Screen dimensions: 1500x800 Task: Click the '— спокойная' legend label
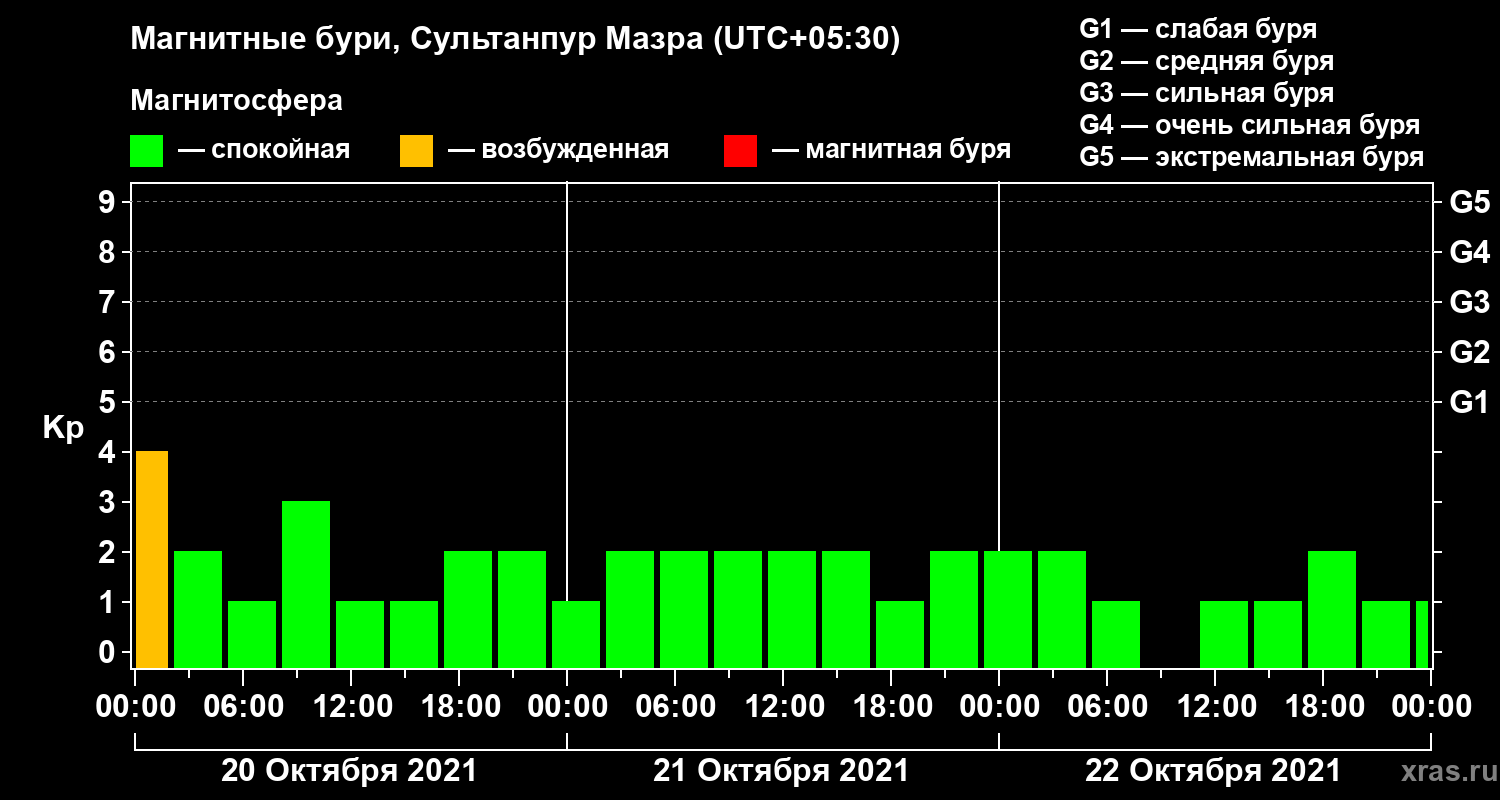pos(264,151)
